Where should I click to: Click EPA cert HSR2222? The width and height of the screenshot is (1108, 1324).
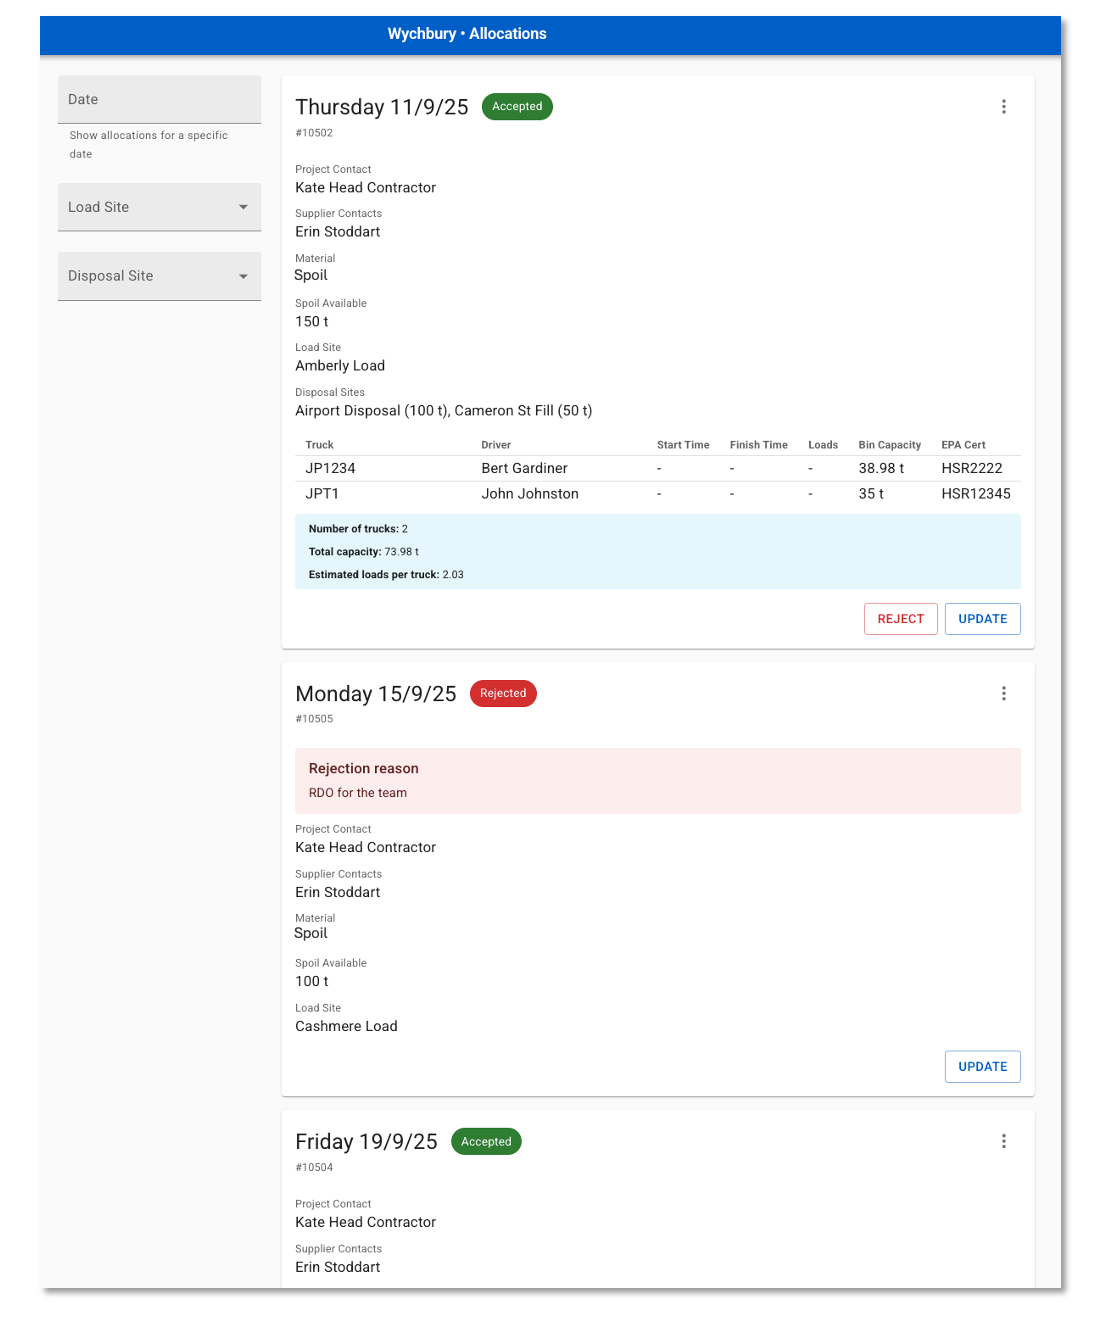[x=972, y=469]
